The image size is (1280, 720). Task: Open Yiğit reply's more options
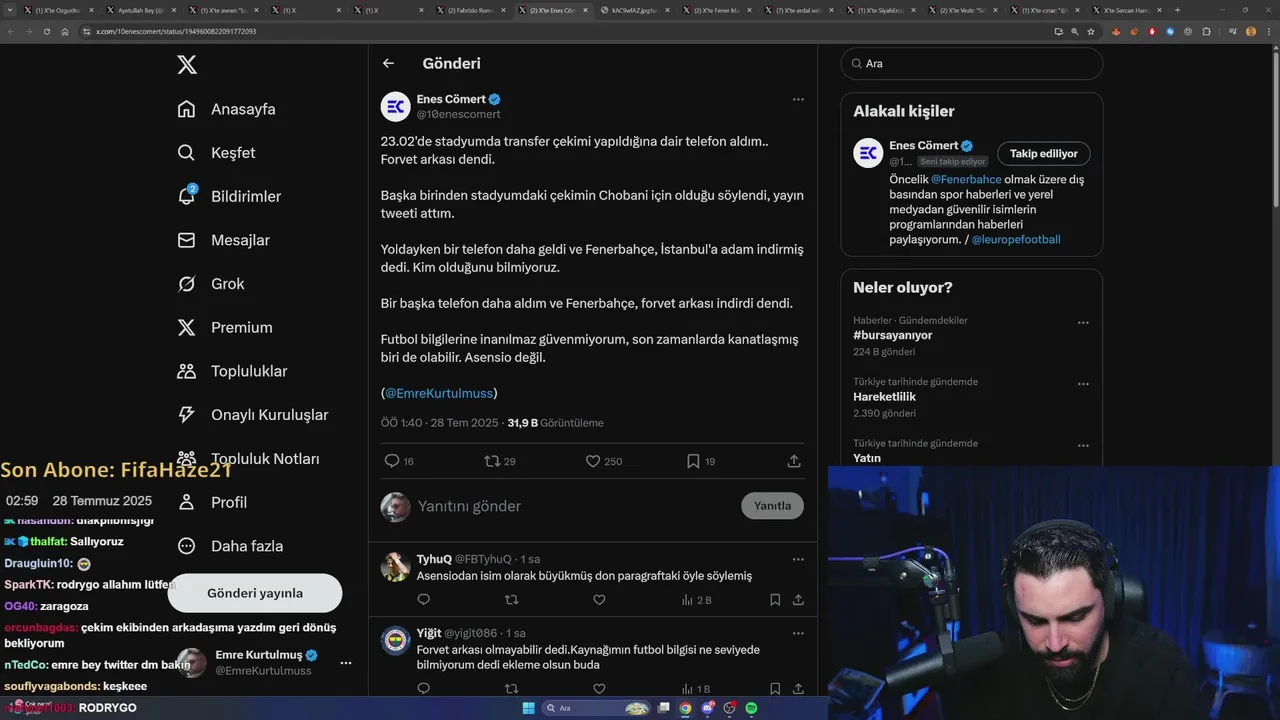pos(798,633)
